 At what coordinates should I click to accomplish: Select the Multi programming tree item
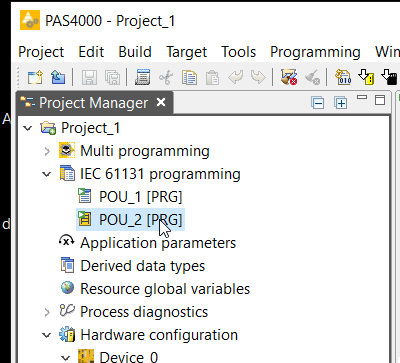tap(145, 151)
